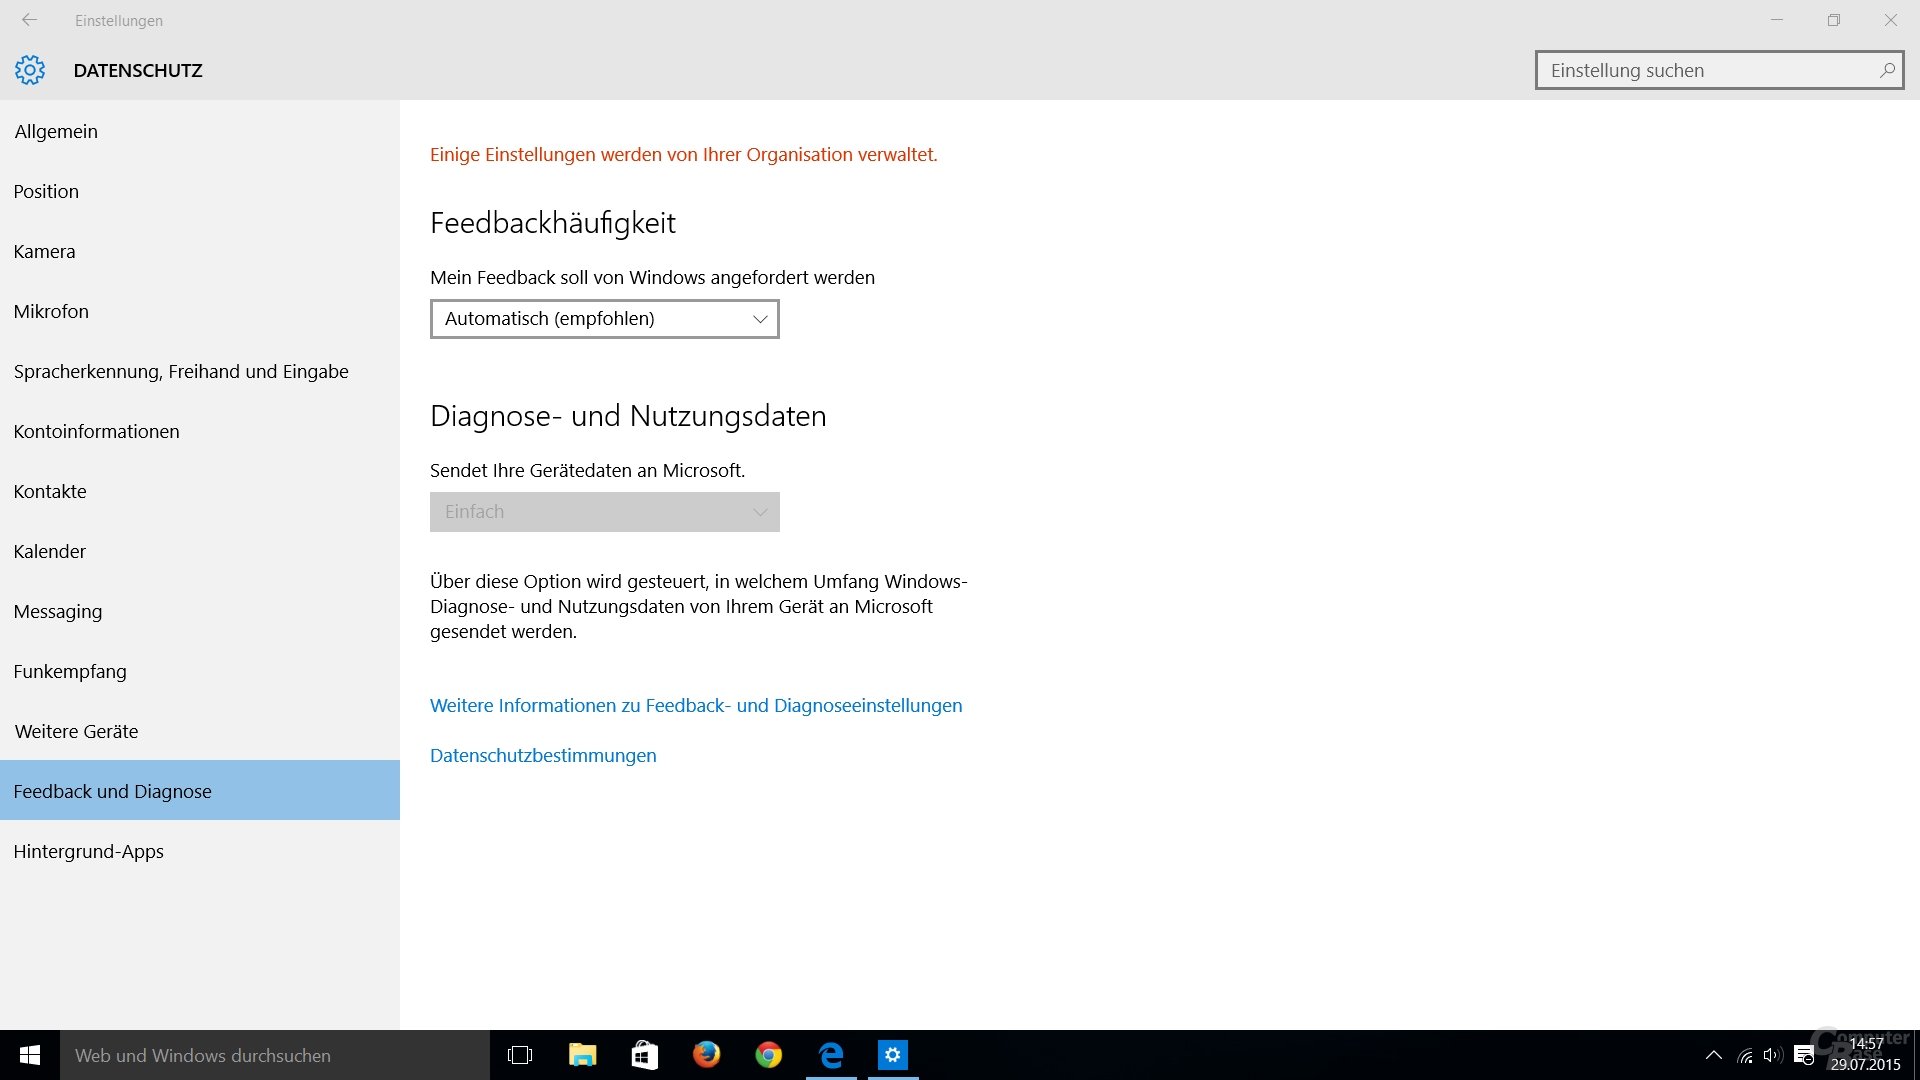Click the back arrow in Einstellungen
1920x1080 pixels.
click(29, 20)
